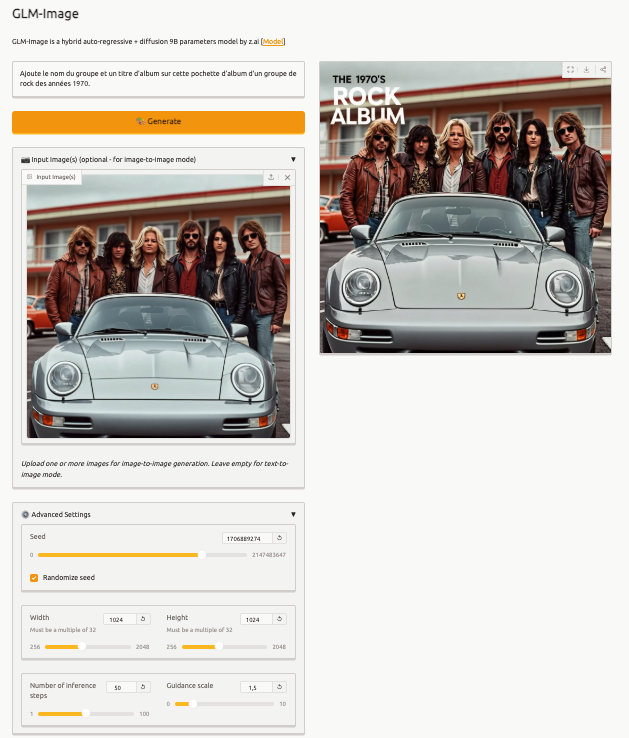Click the upload icon on input image
The height and width of the screenshot is (738, 629).
point(271,177)
